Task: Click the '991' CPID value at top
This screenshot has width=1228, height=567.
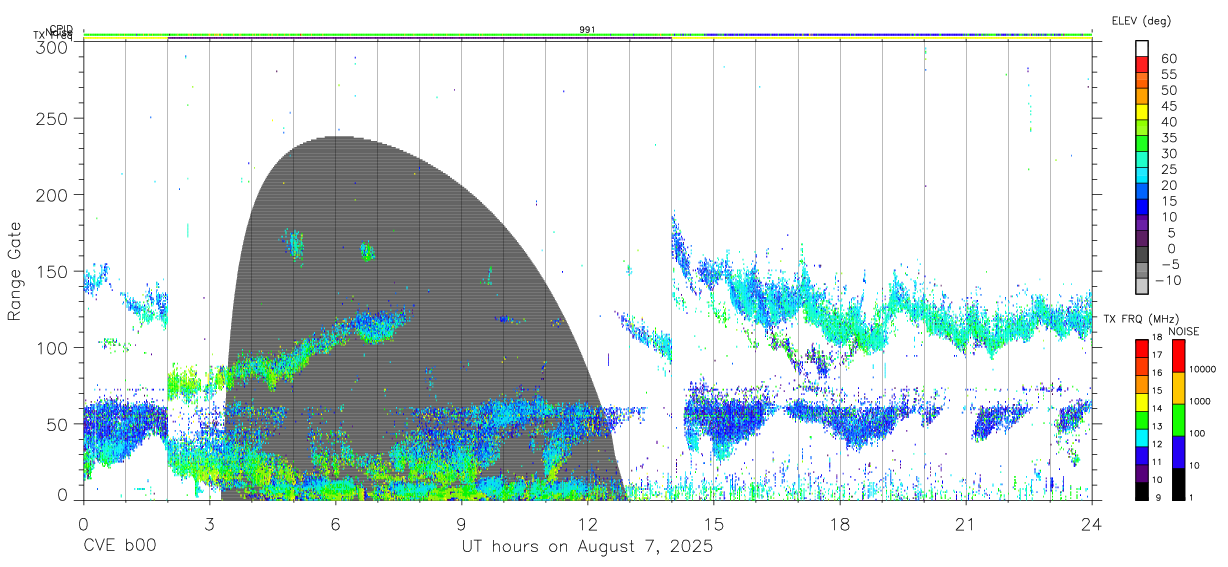Action: [x=587, y=30]
